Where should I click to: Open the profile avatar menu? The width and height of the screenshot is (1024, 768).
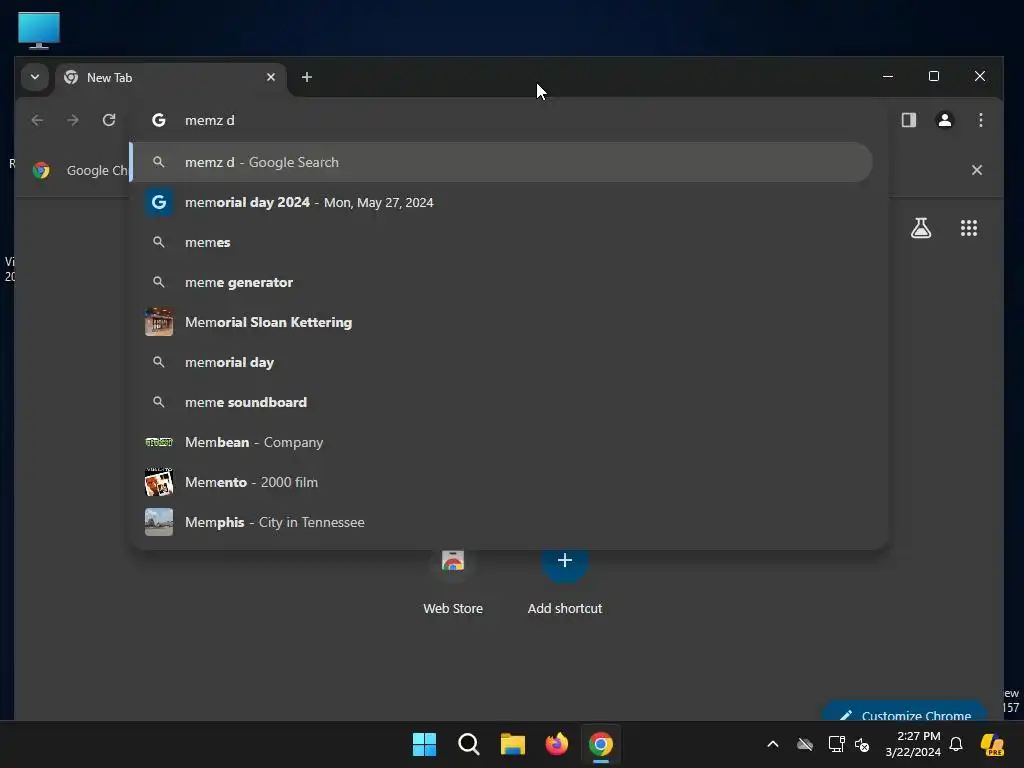click(x=945, y=120)
